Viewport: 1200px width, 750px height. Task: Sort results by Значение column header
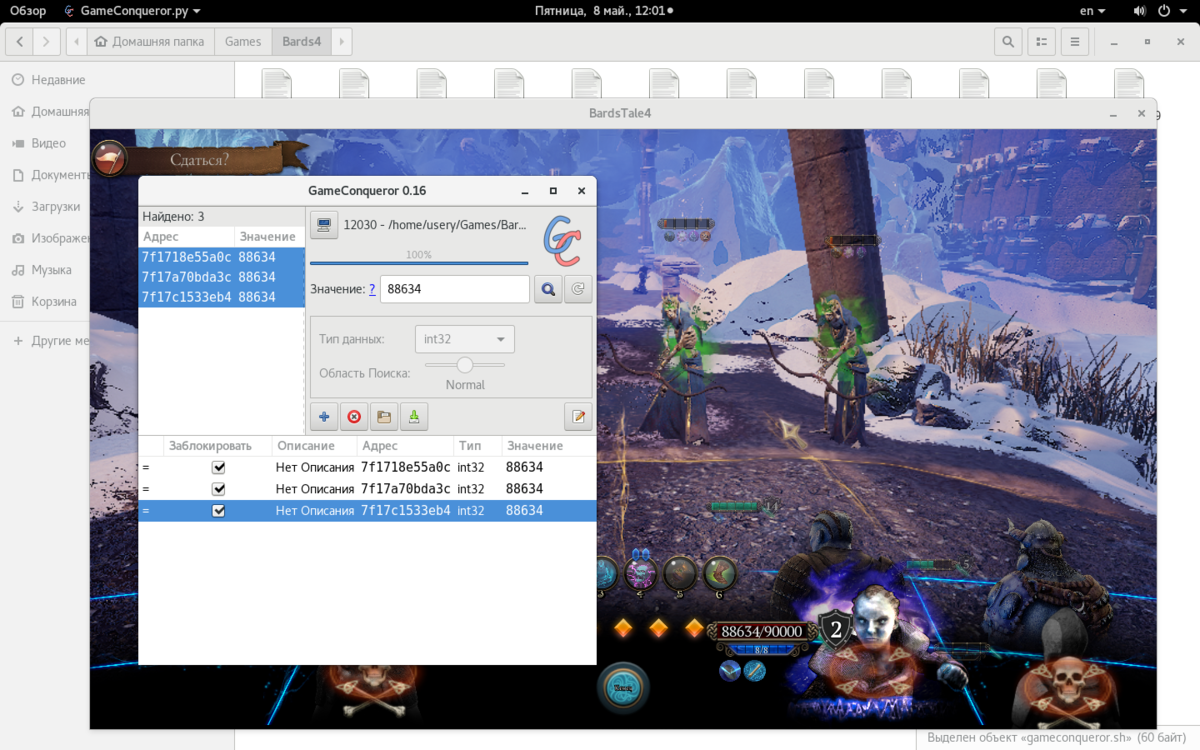(x=269, y=237)
